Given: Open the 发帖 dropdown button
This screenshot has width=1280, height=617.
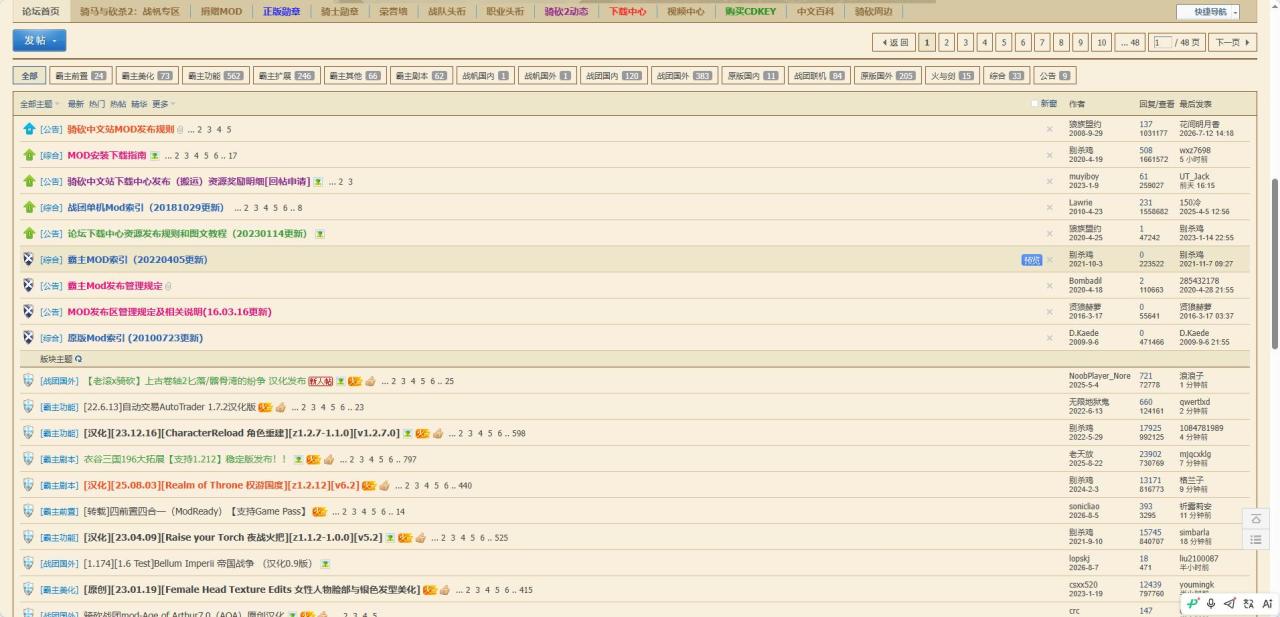Looking at the screenshot, I should [39, 40].
